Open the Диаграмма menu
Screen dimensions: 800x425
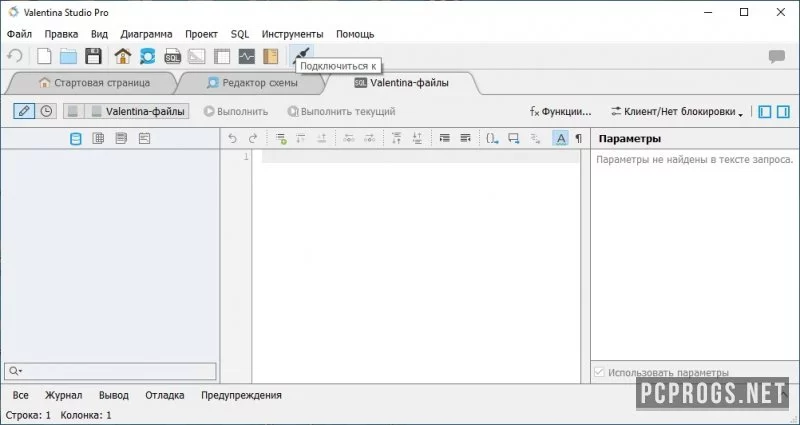[146, 34]
